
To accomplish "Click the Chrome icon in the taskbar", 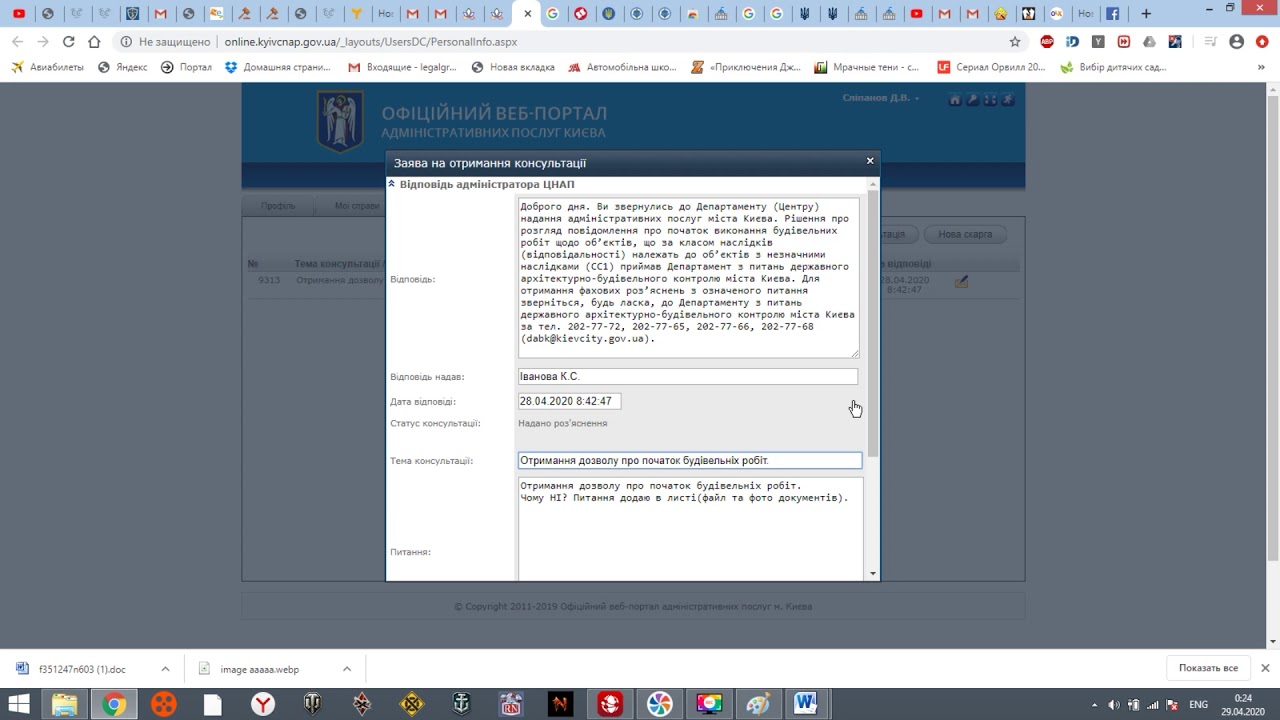I will tap(114, 705).
